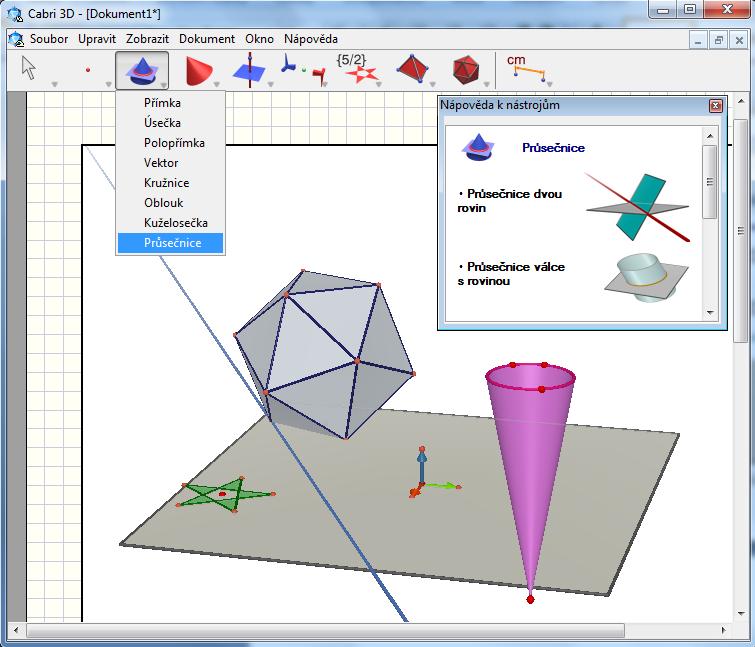Select the Point tool in toolbar

click(88, 70)
